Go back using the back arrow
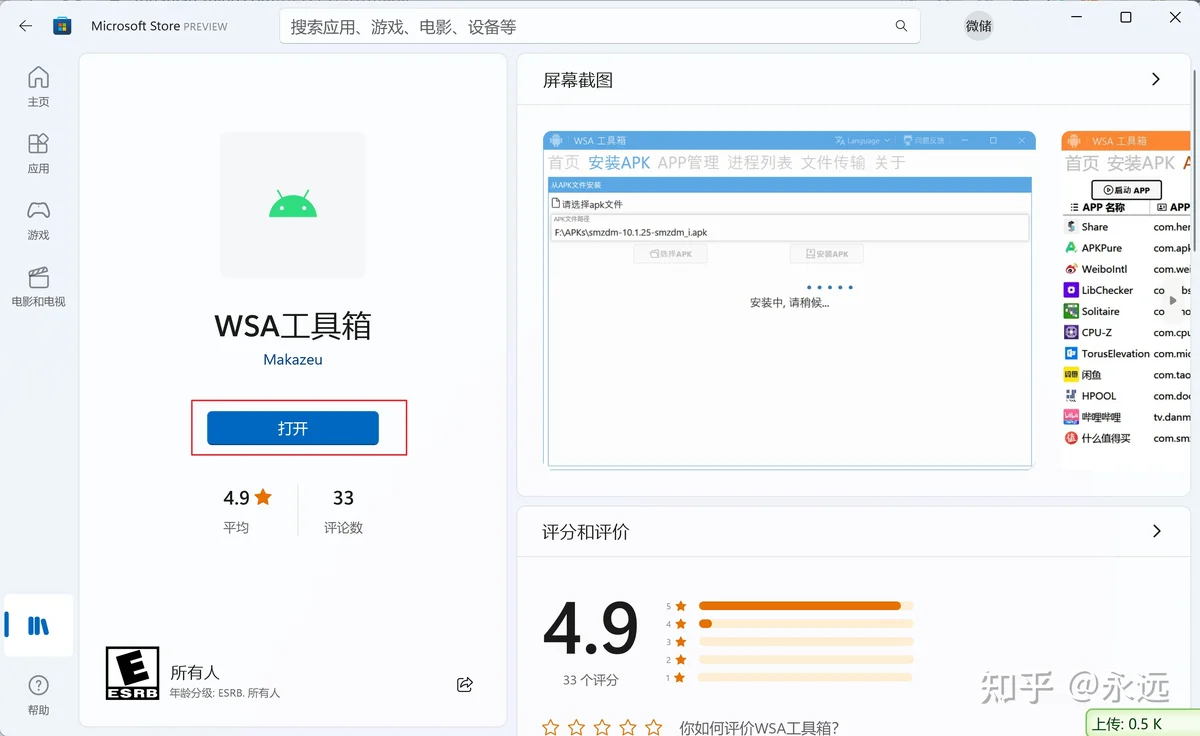The height and width of the screenshot is (736, 1200). (26, 26)
